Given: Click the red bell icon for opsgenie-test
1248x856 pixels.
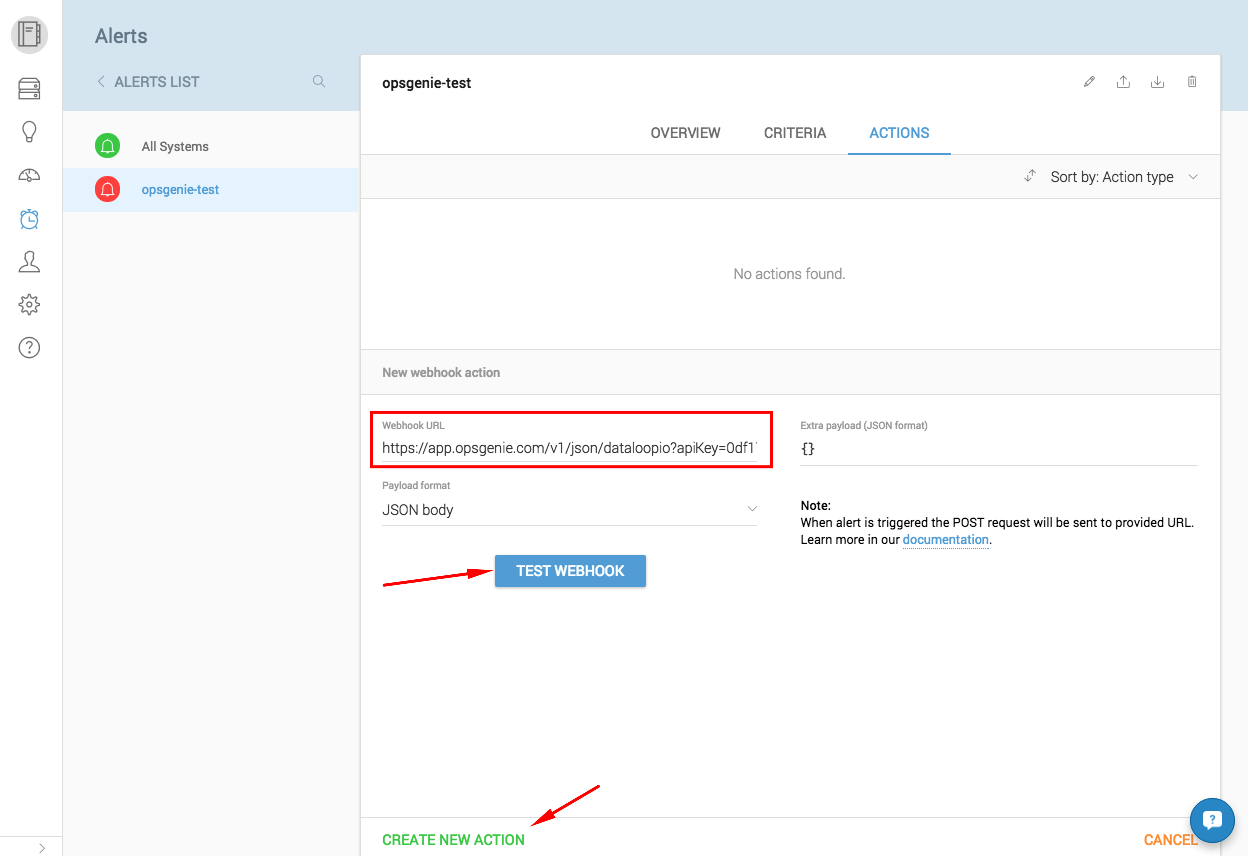Looking at the screenshot, I should [108, 189].
